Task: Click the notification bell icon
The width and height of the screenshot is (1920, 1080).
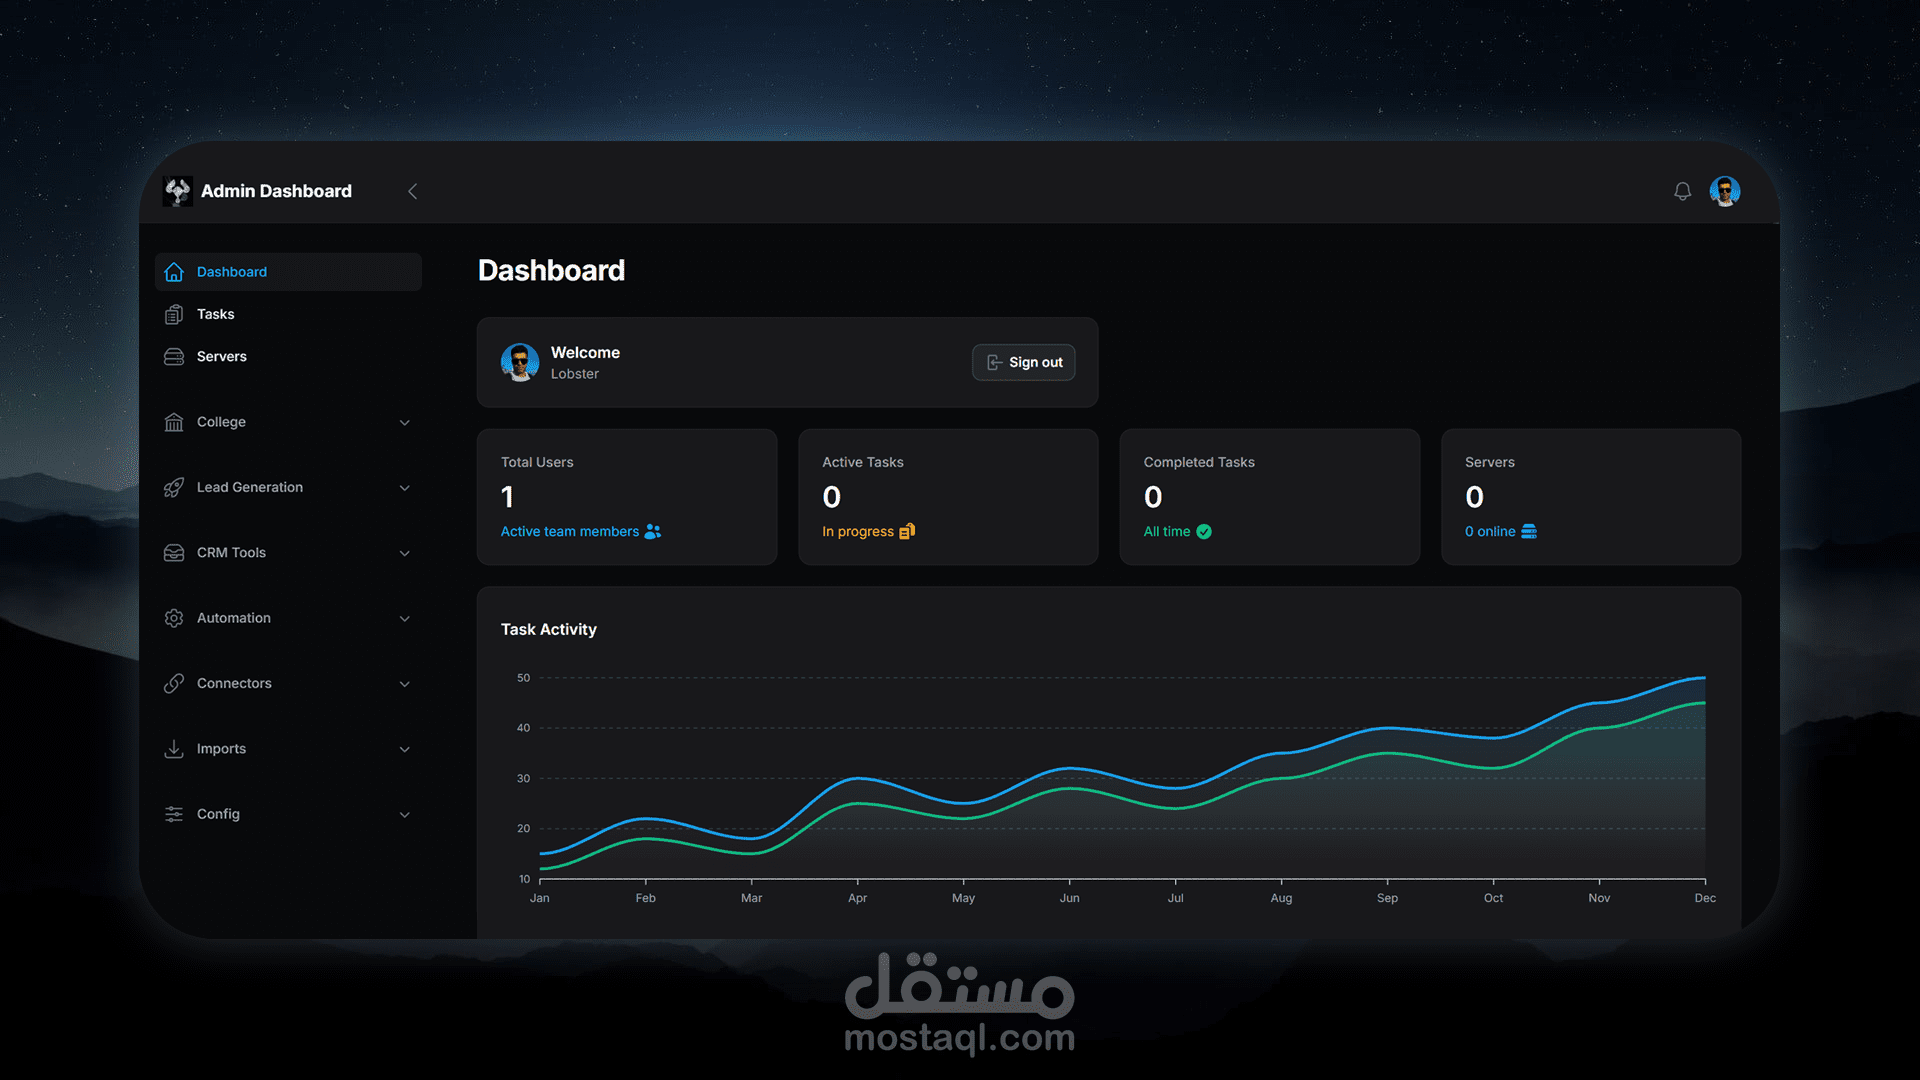Action: tap(1682, 191)
